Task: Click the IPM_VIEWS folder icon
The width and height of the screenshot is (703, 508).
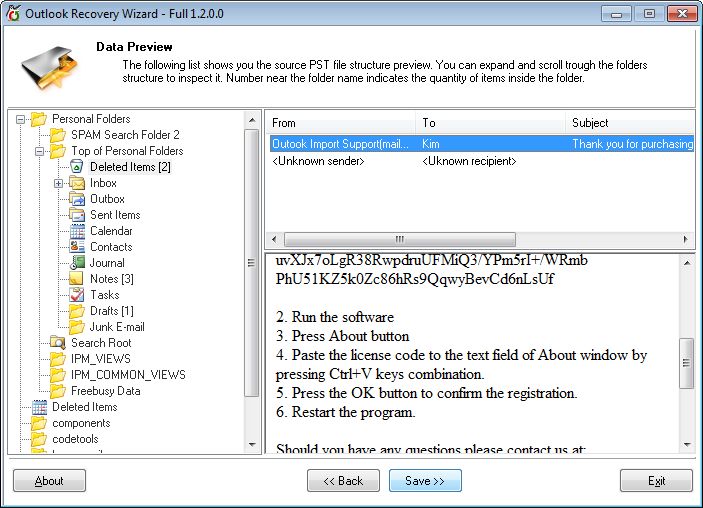Action: tap(58, 359)
